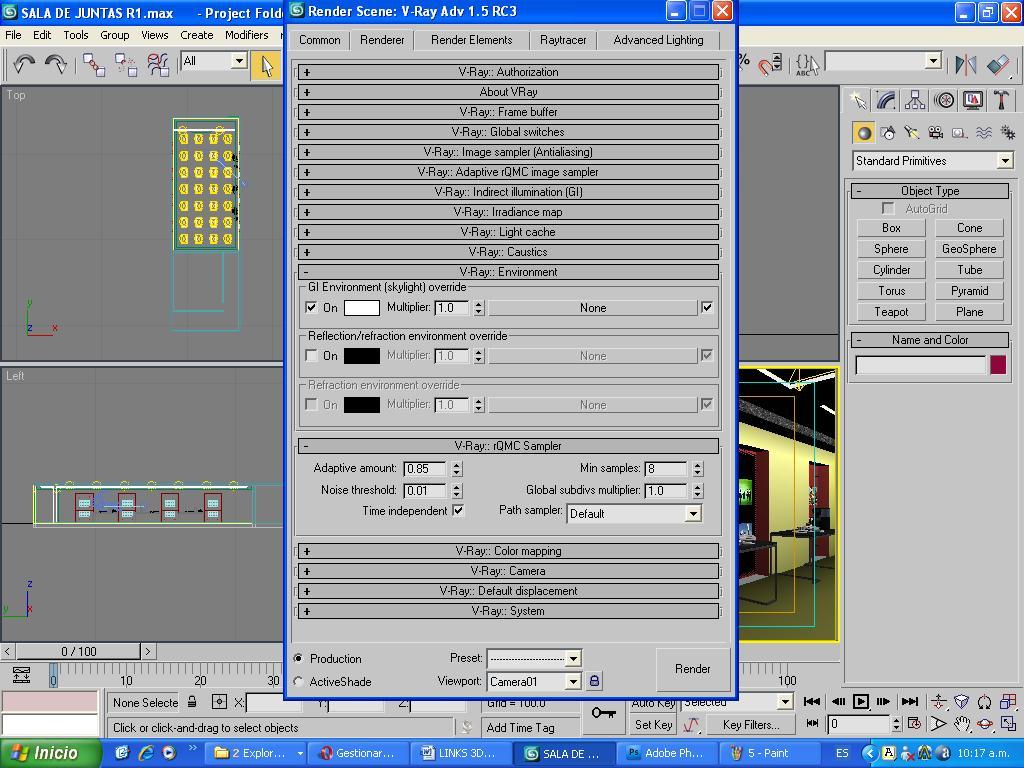Select the Cameras category icon
Image resolution: width=1024 pixels, height=768 pixels.
coord(936,133)
